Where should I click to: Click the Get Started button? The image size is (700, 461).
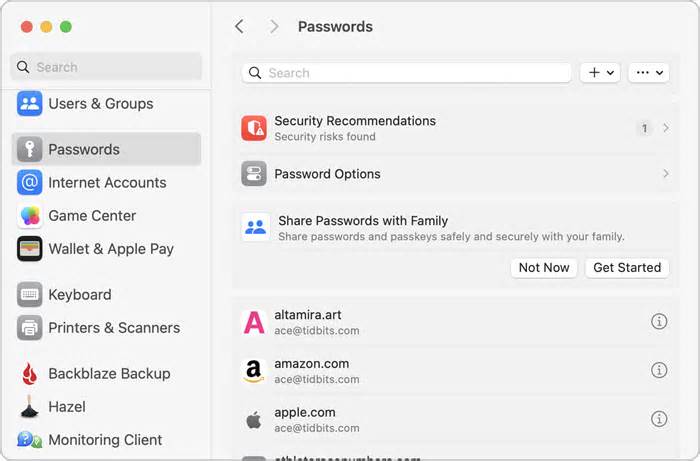click(627, 268)
